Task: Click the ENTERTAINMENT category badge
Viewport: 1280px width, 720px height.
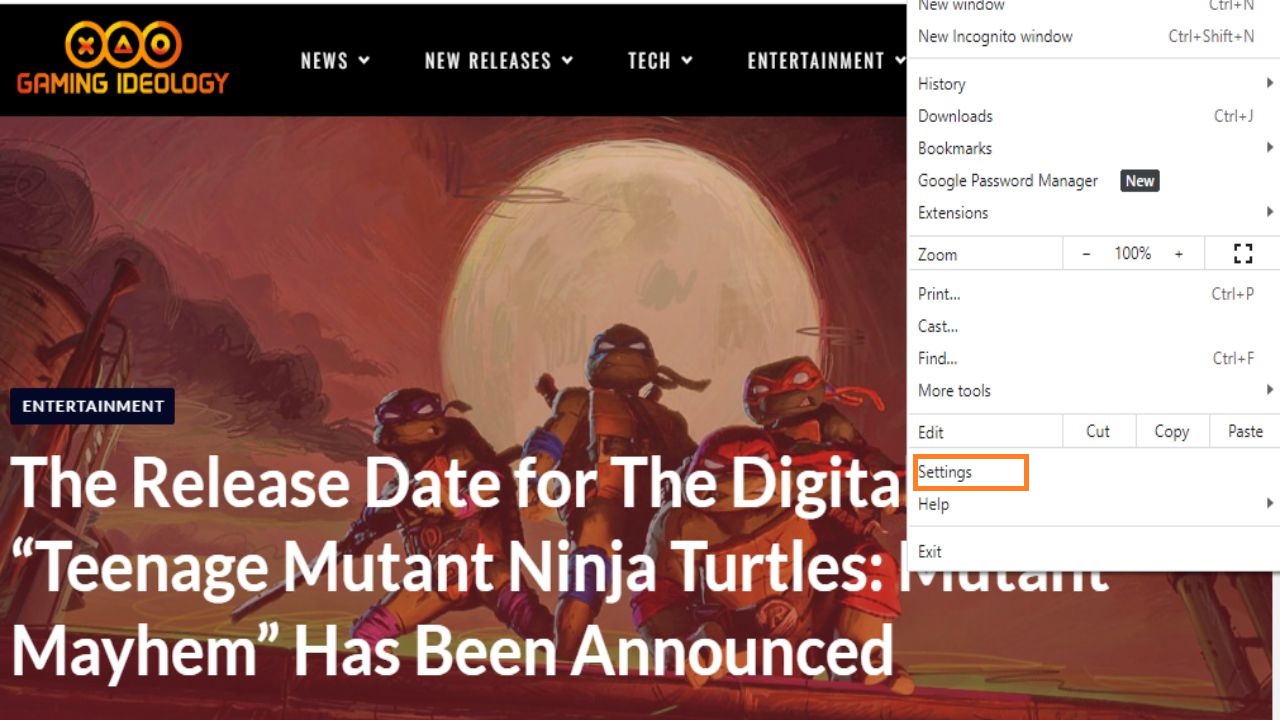Action: click(x=93, y=406)
